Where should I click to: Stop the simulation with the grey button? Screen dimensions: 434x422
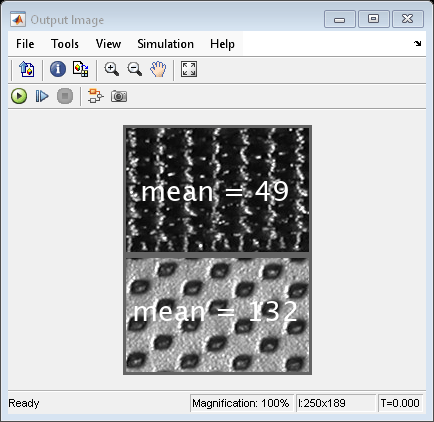coord(65,96)
